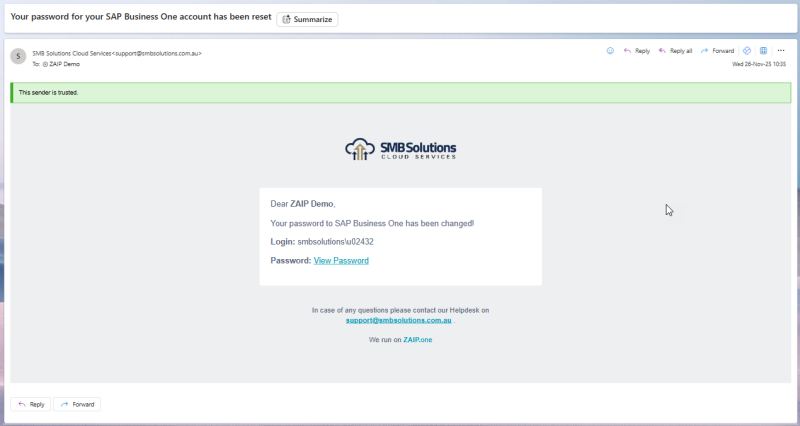Add an emoji reaction to the email
Screen dimensions: 800x426
[x=611, y=50]
